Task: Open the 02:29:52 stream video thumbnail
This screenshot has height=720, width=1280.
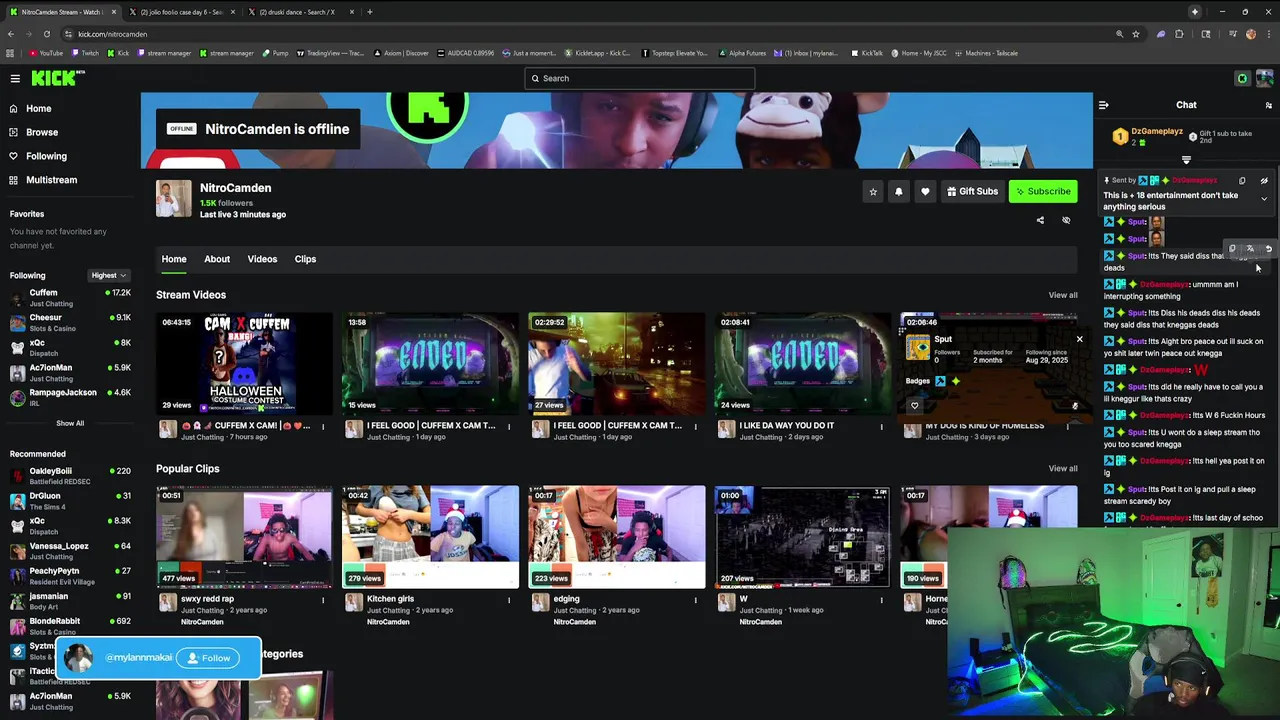Action: [x=616, y=363]
